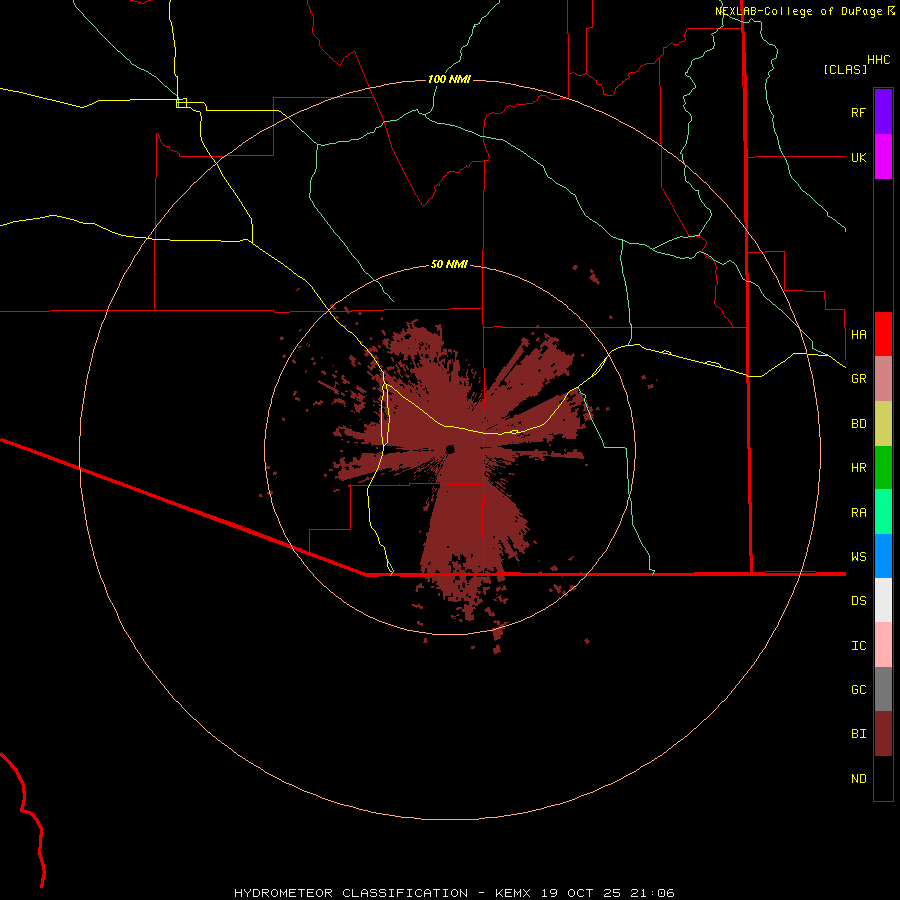Click the BD legend label

(x=858, y=424)
